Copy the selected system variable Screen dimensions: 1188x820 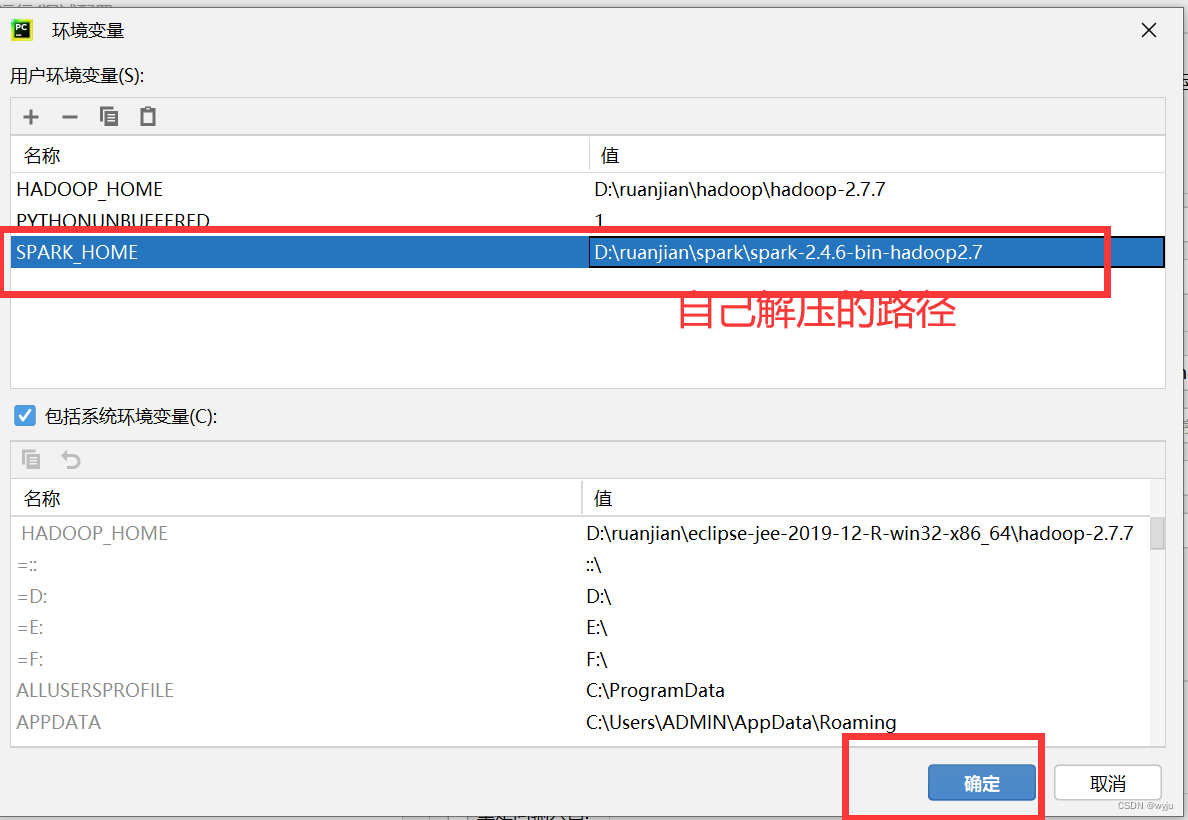click(31, 459)
